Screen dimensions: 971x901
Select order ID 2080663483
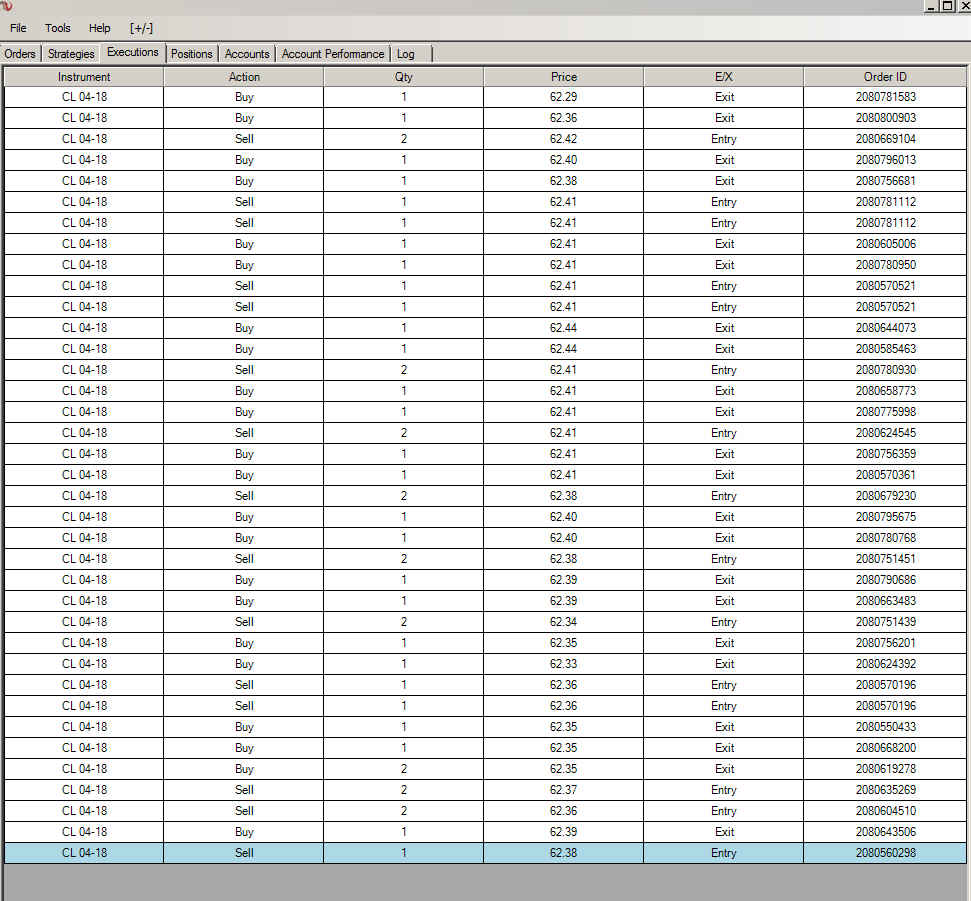(x=886, y=601)
